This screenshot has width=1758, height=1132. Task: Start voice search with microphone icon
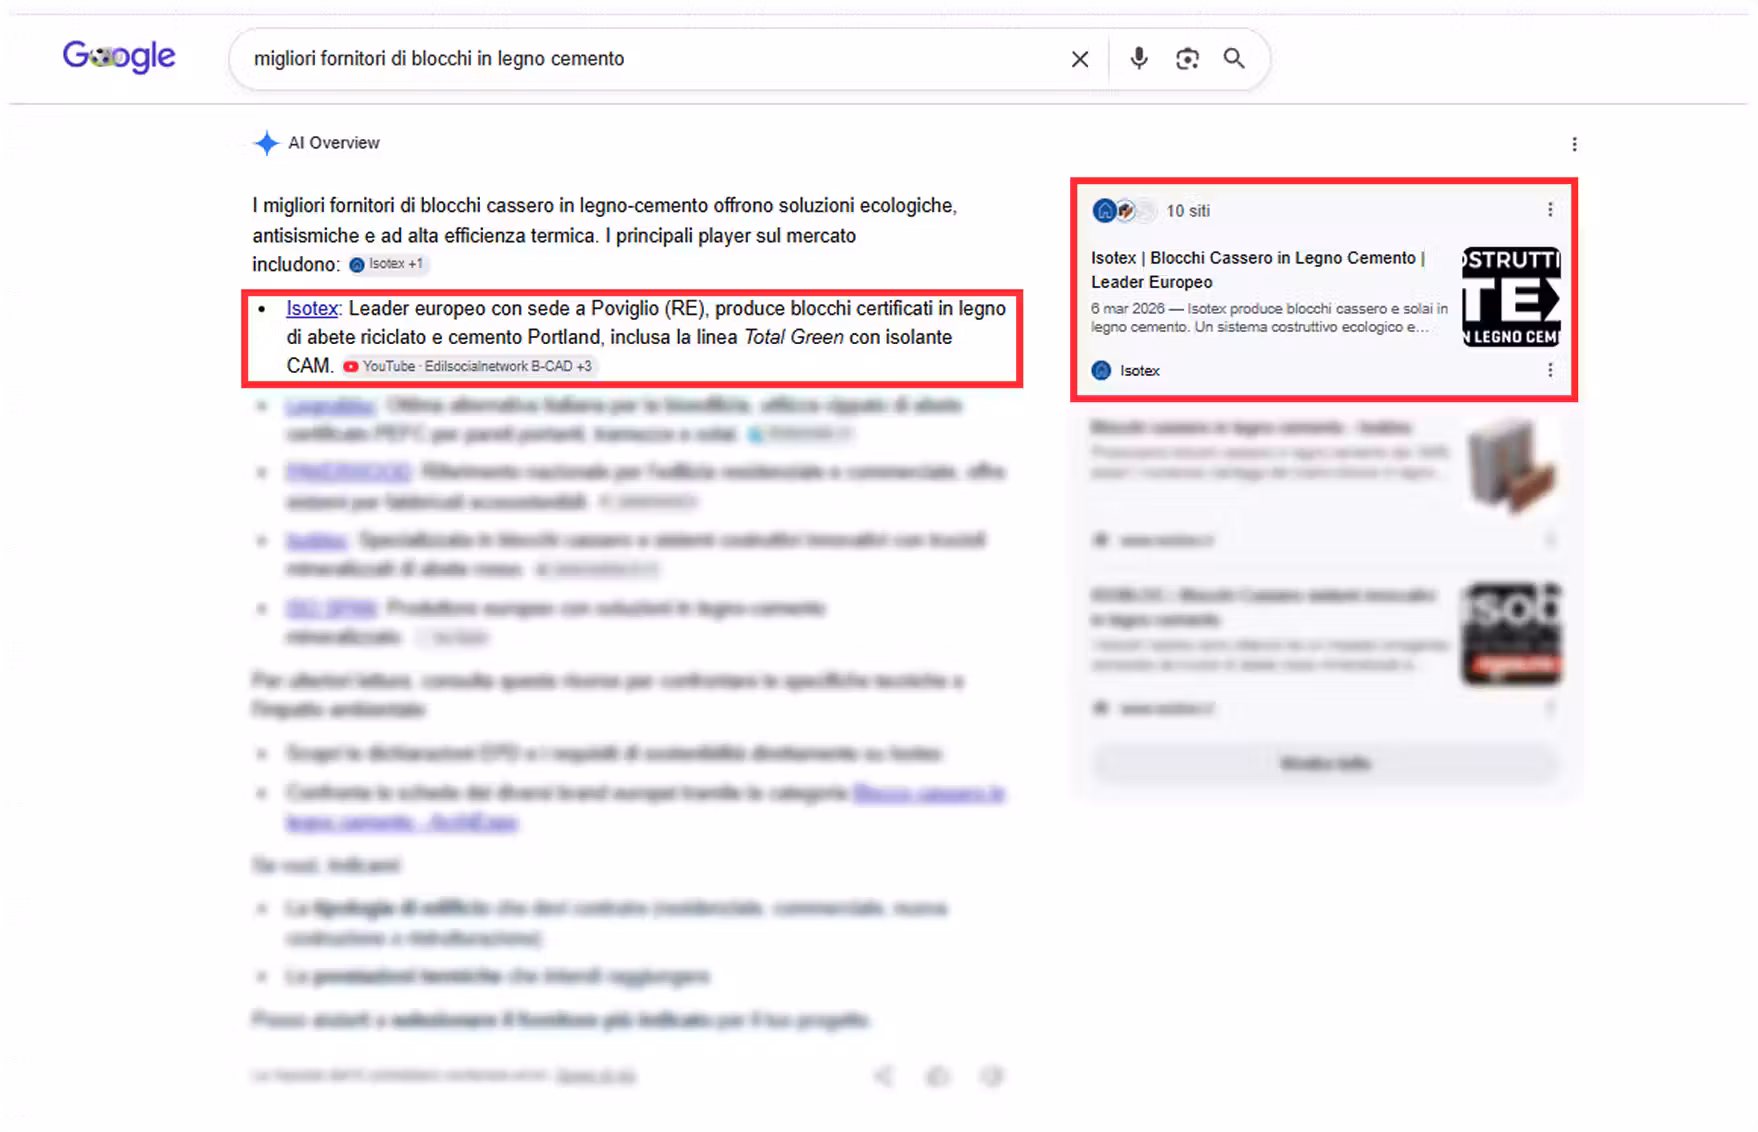coord(1138,58)
